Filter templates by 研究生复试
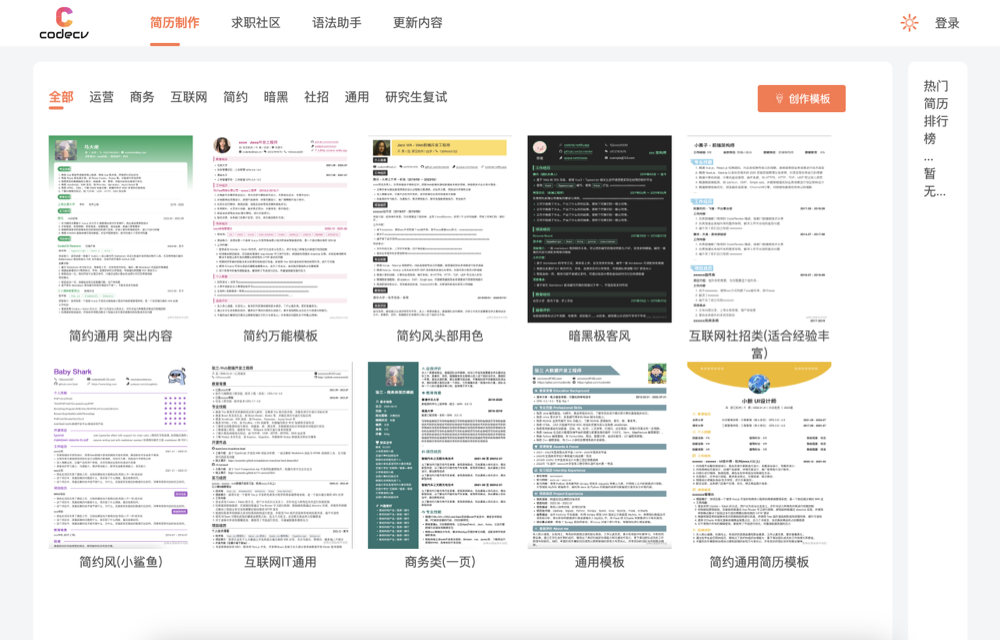The height and width of the screenshot is (640, 1000). coord(416,97)
